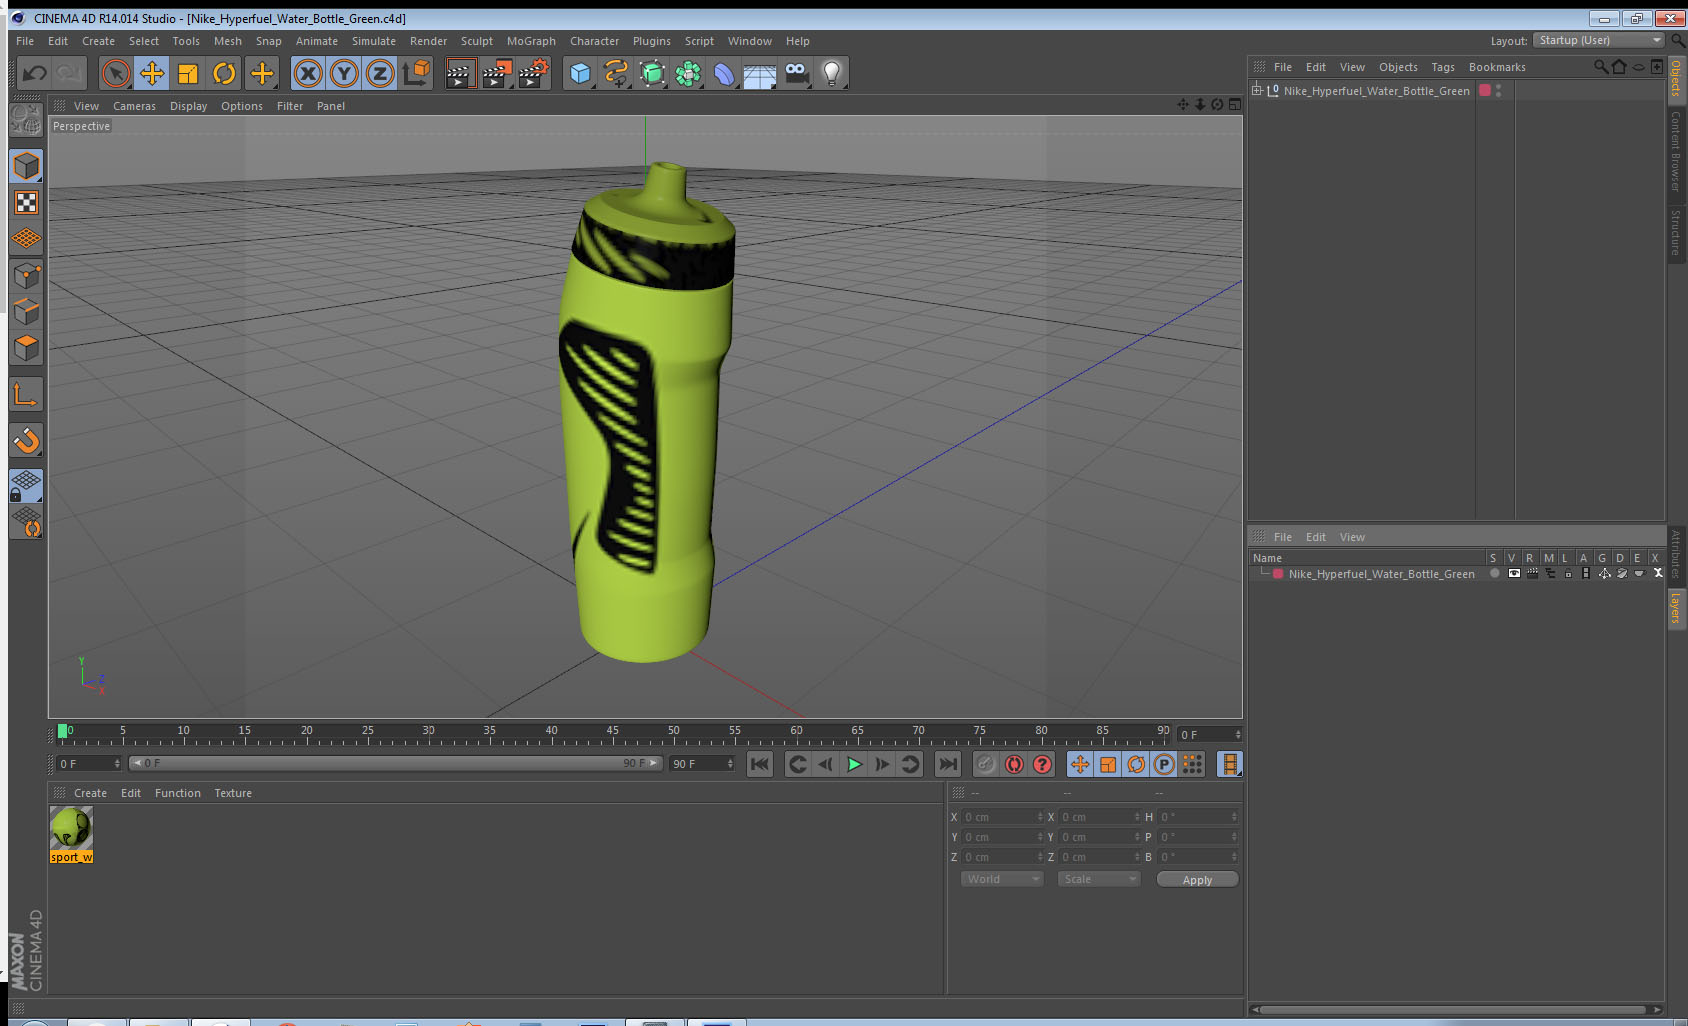Click the Undo arrow icon
The image size is (1688, 1026).
point(35,73)
